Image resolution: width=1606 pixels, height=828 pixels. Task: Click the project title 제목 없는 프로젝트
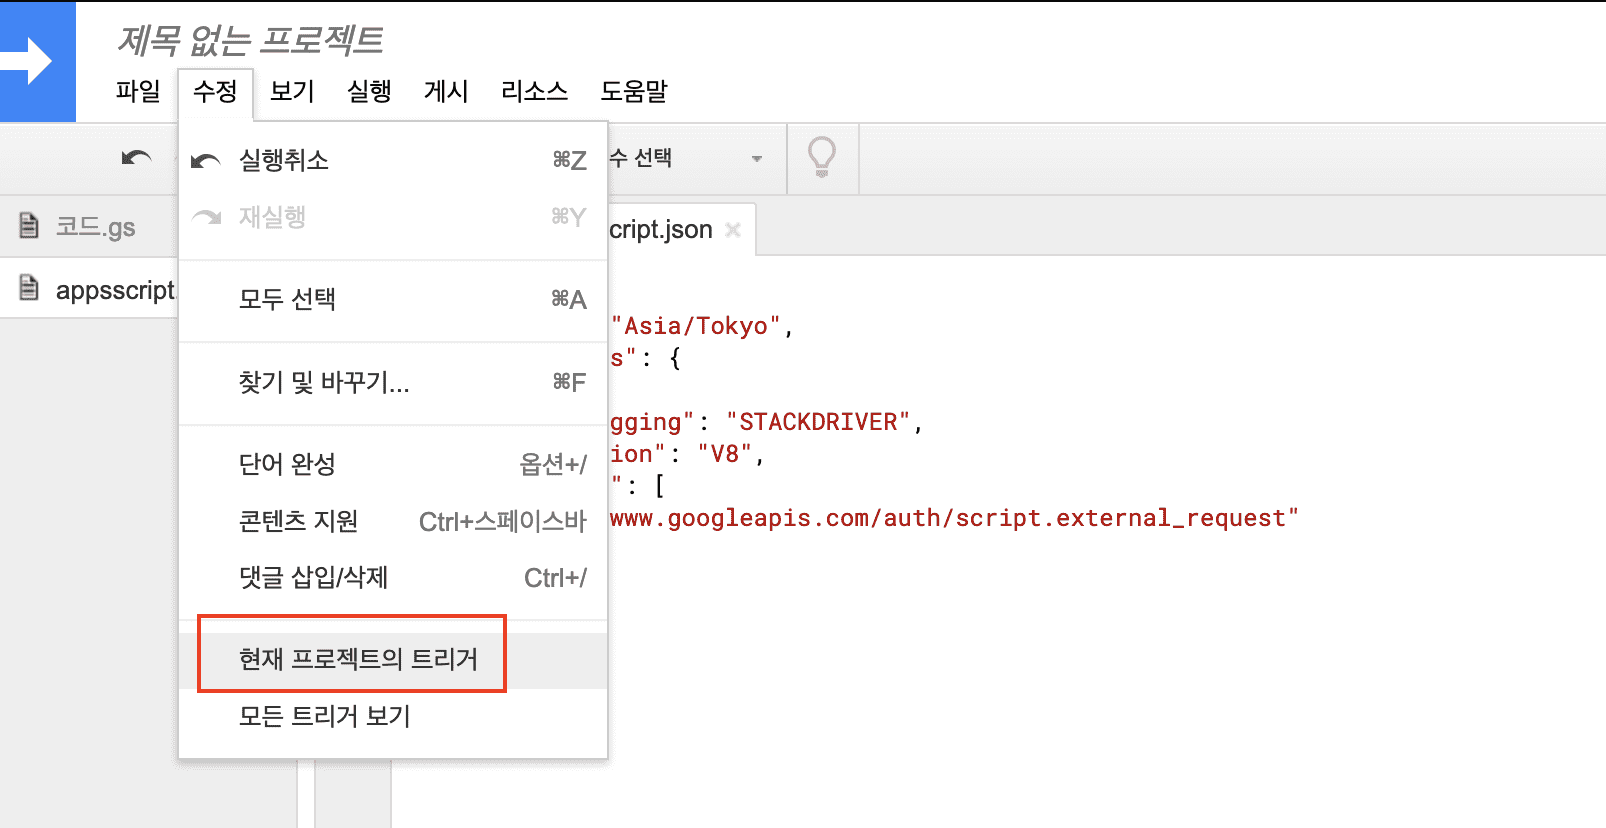(x=250, y=40)
